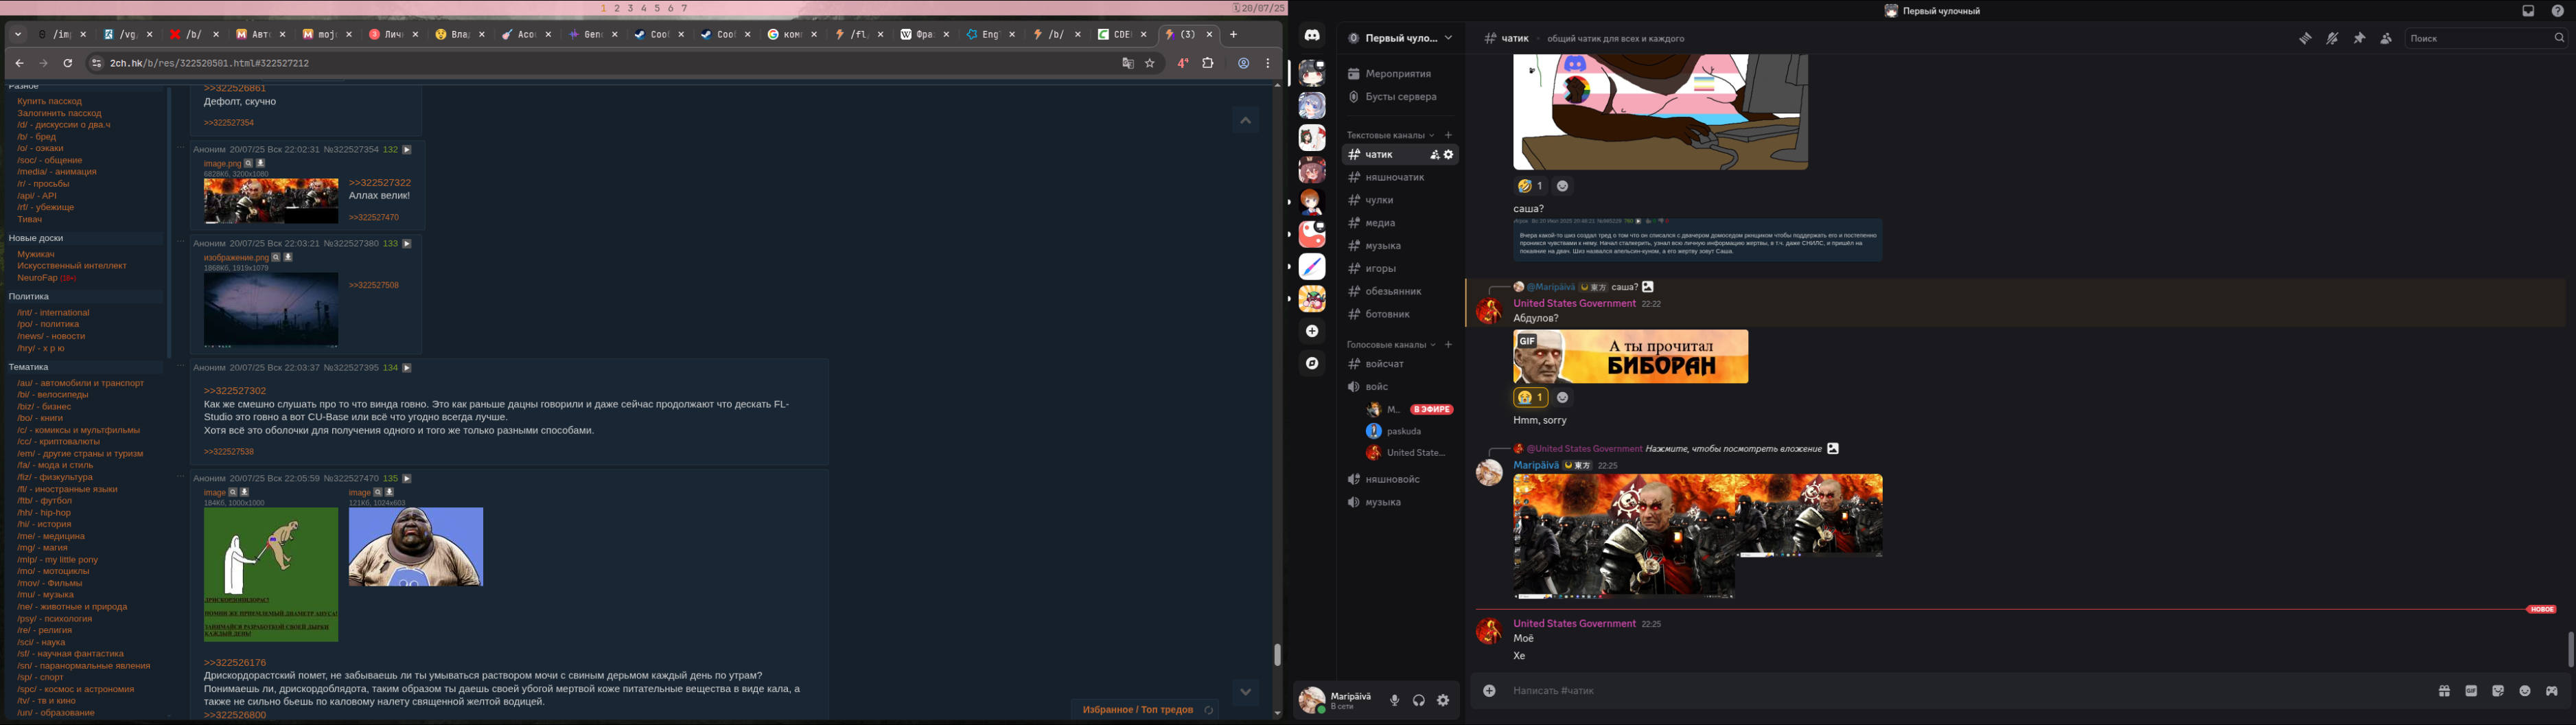Open the sticker picker in message bar

(x=2498, y=691)
